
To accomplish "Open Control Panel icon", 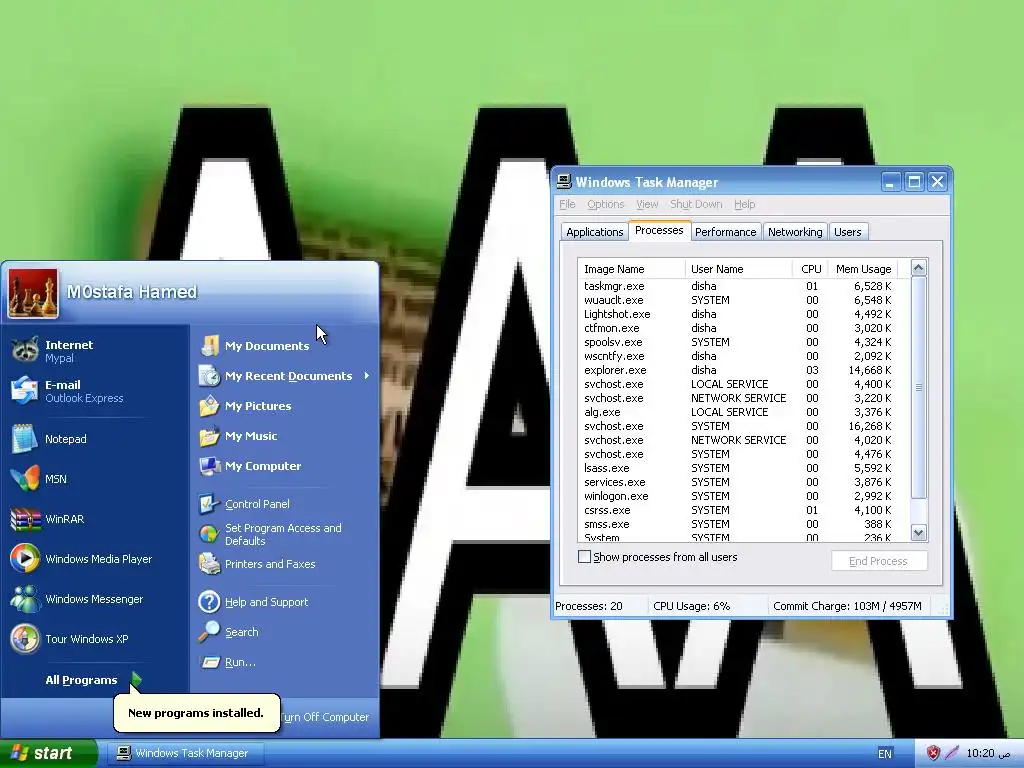I will tap(210, 504).
